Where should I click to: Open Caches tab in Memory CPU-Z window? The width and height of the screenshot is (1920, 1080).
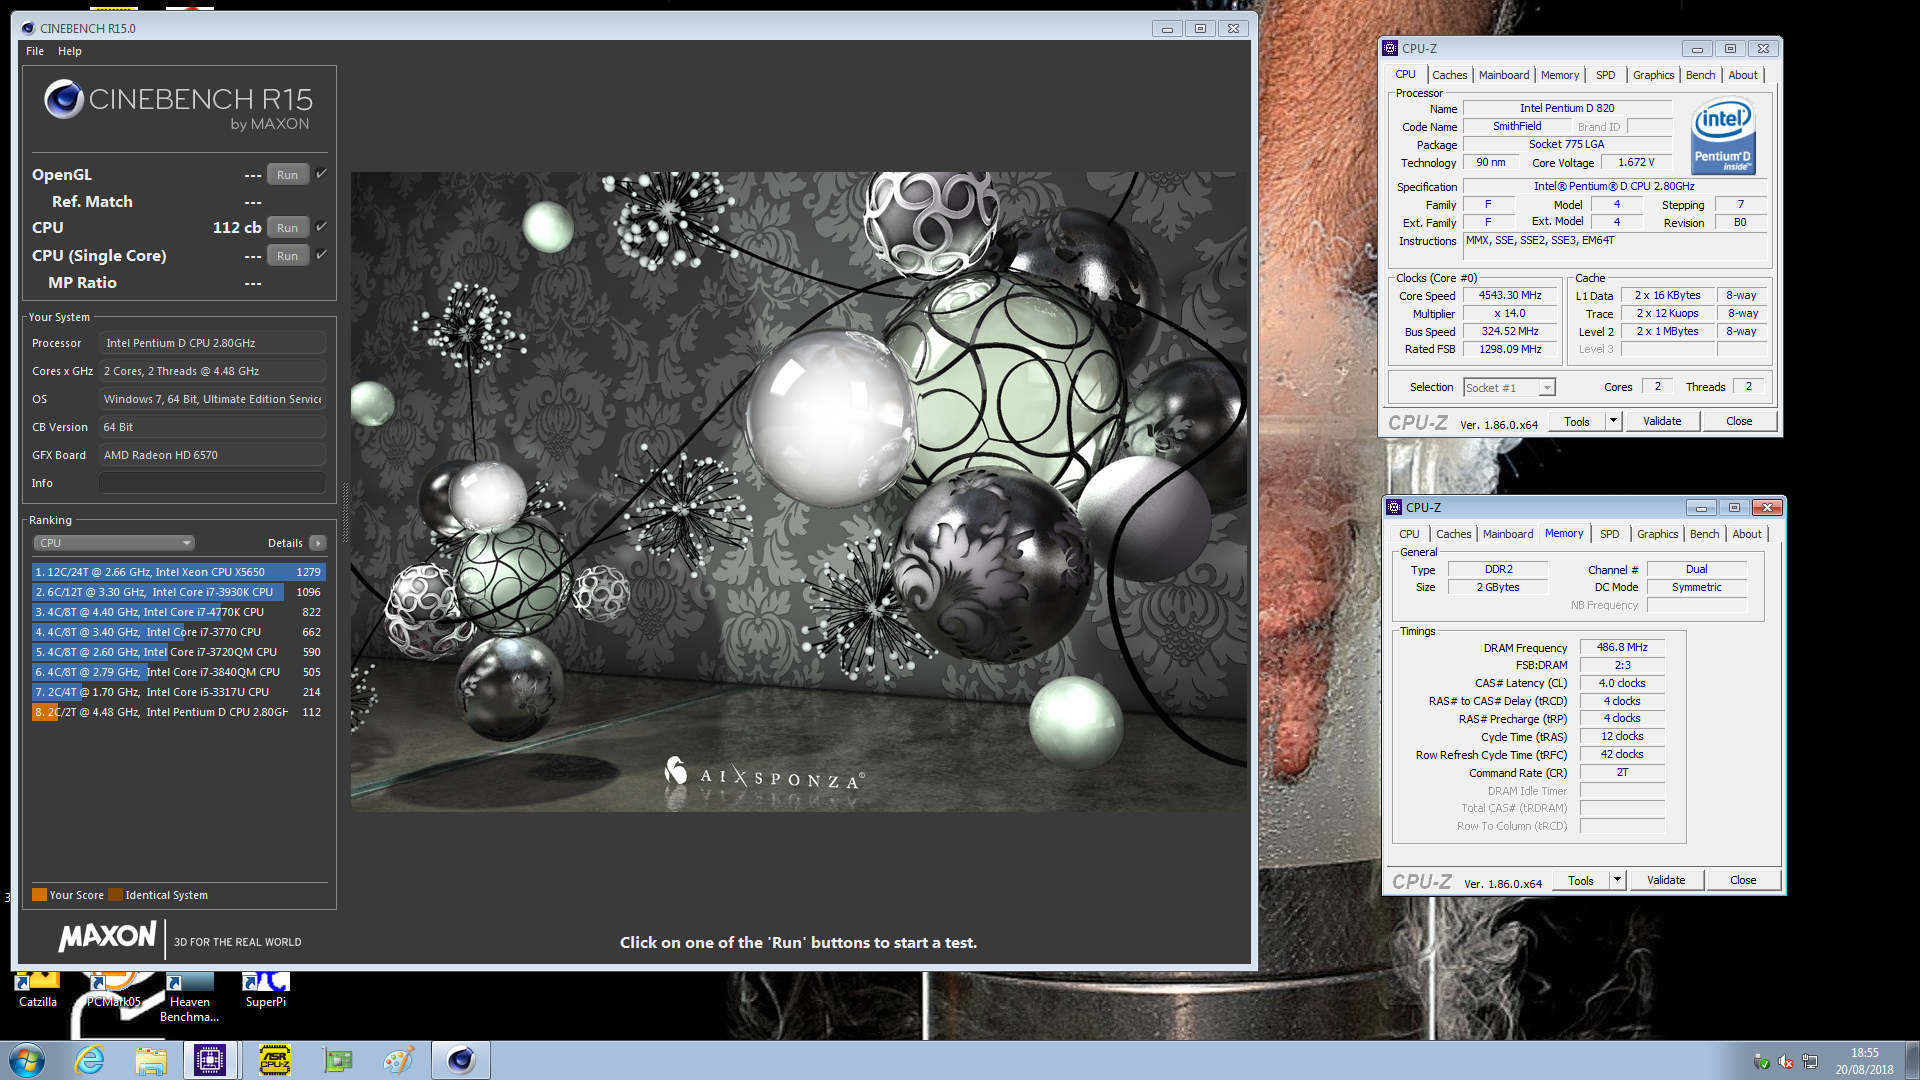pyautogui.click(x=1453, y=534)
